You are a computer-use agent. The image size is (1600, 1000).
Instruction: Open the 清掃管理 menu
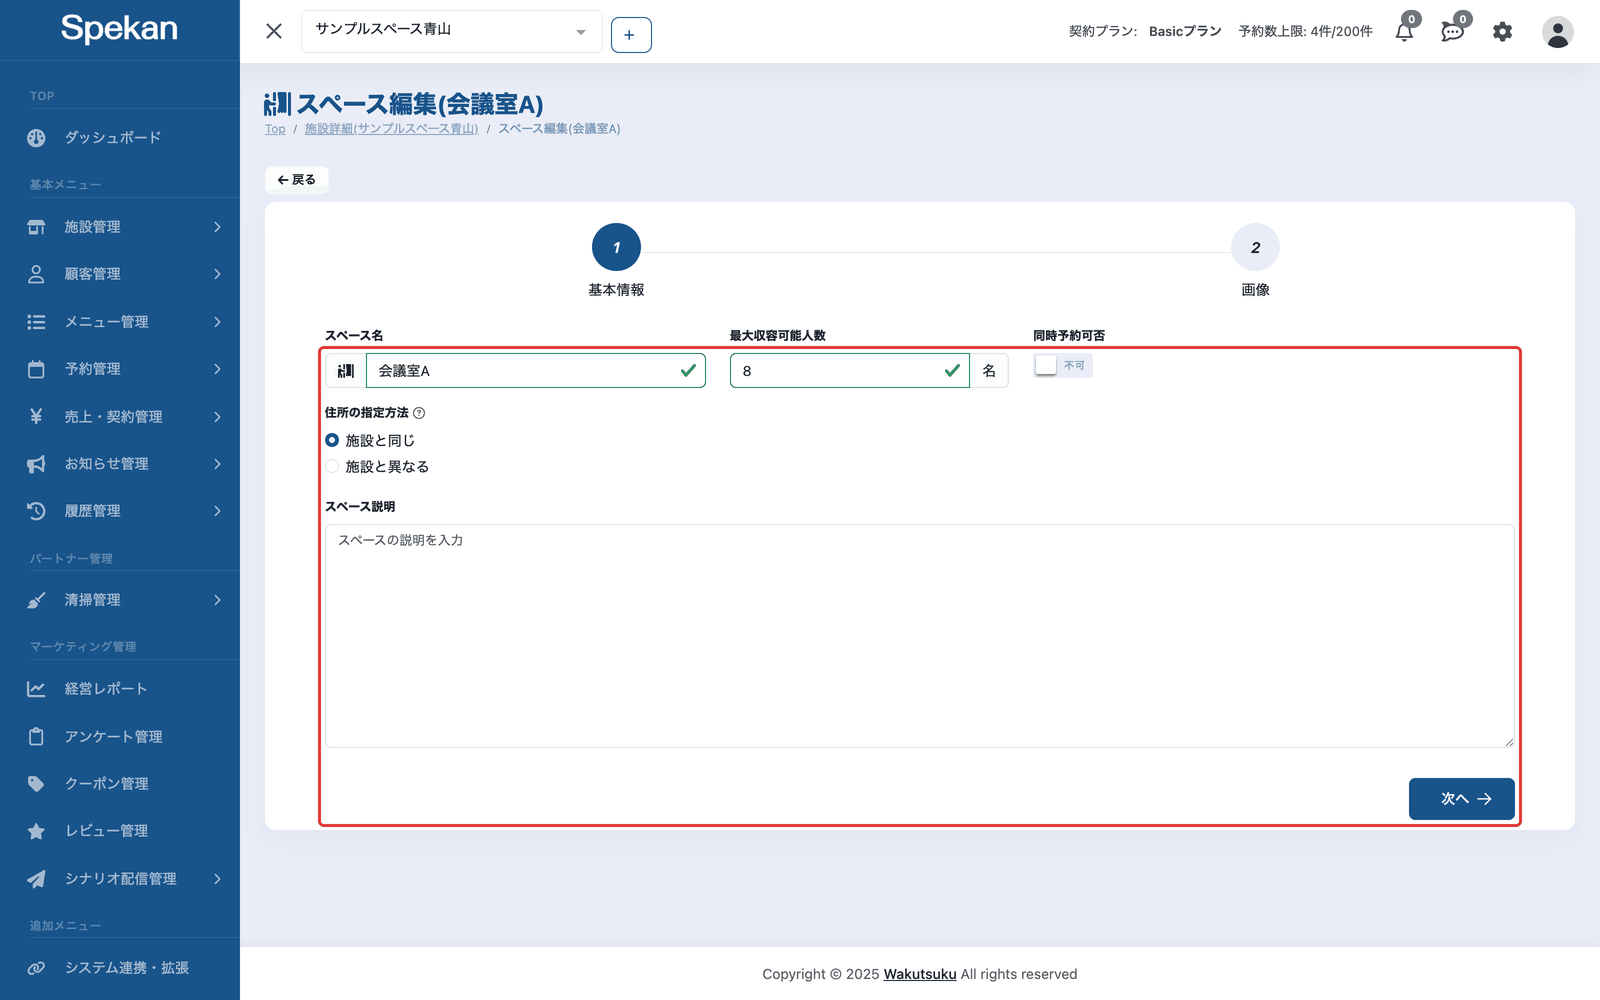tap(120, 600)
